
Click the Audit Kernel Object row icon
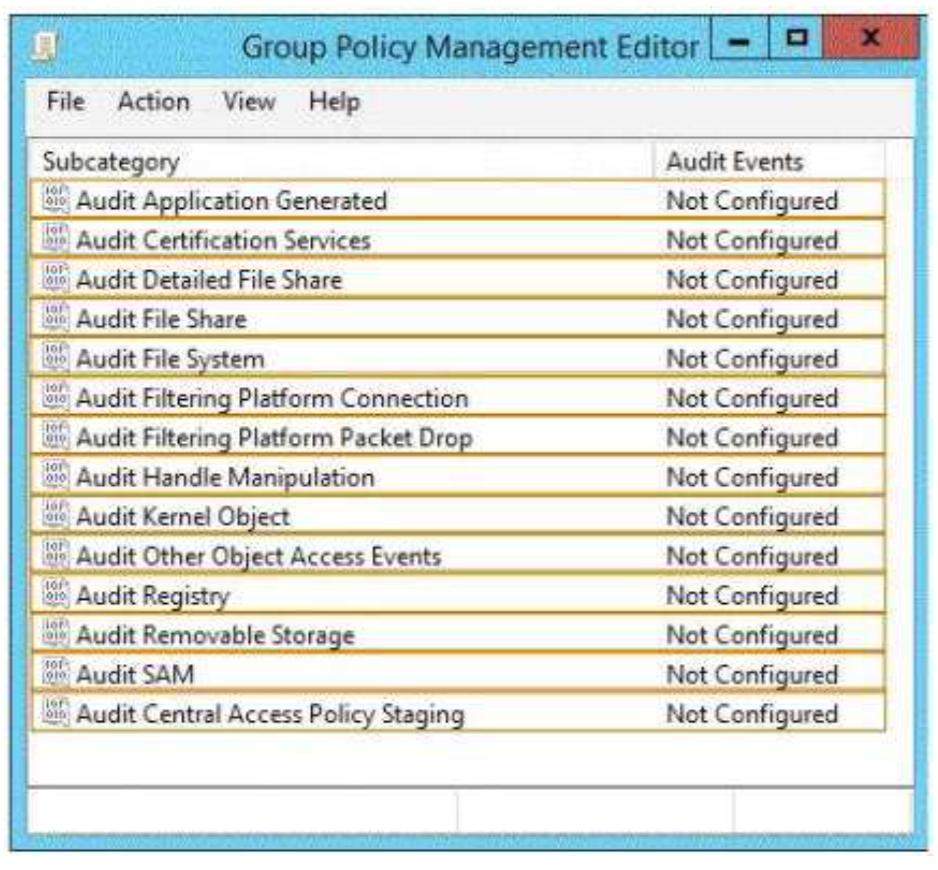55,516
